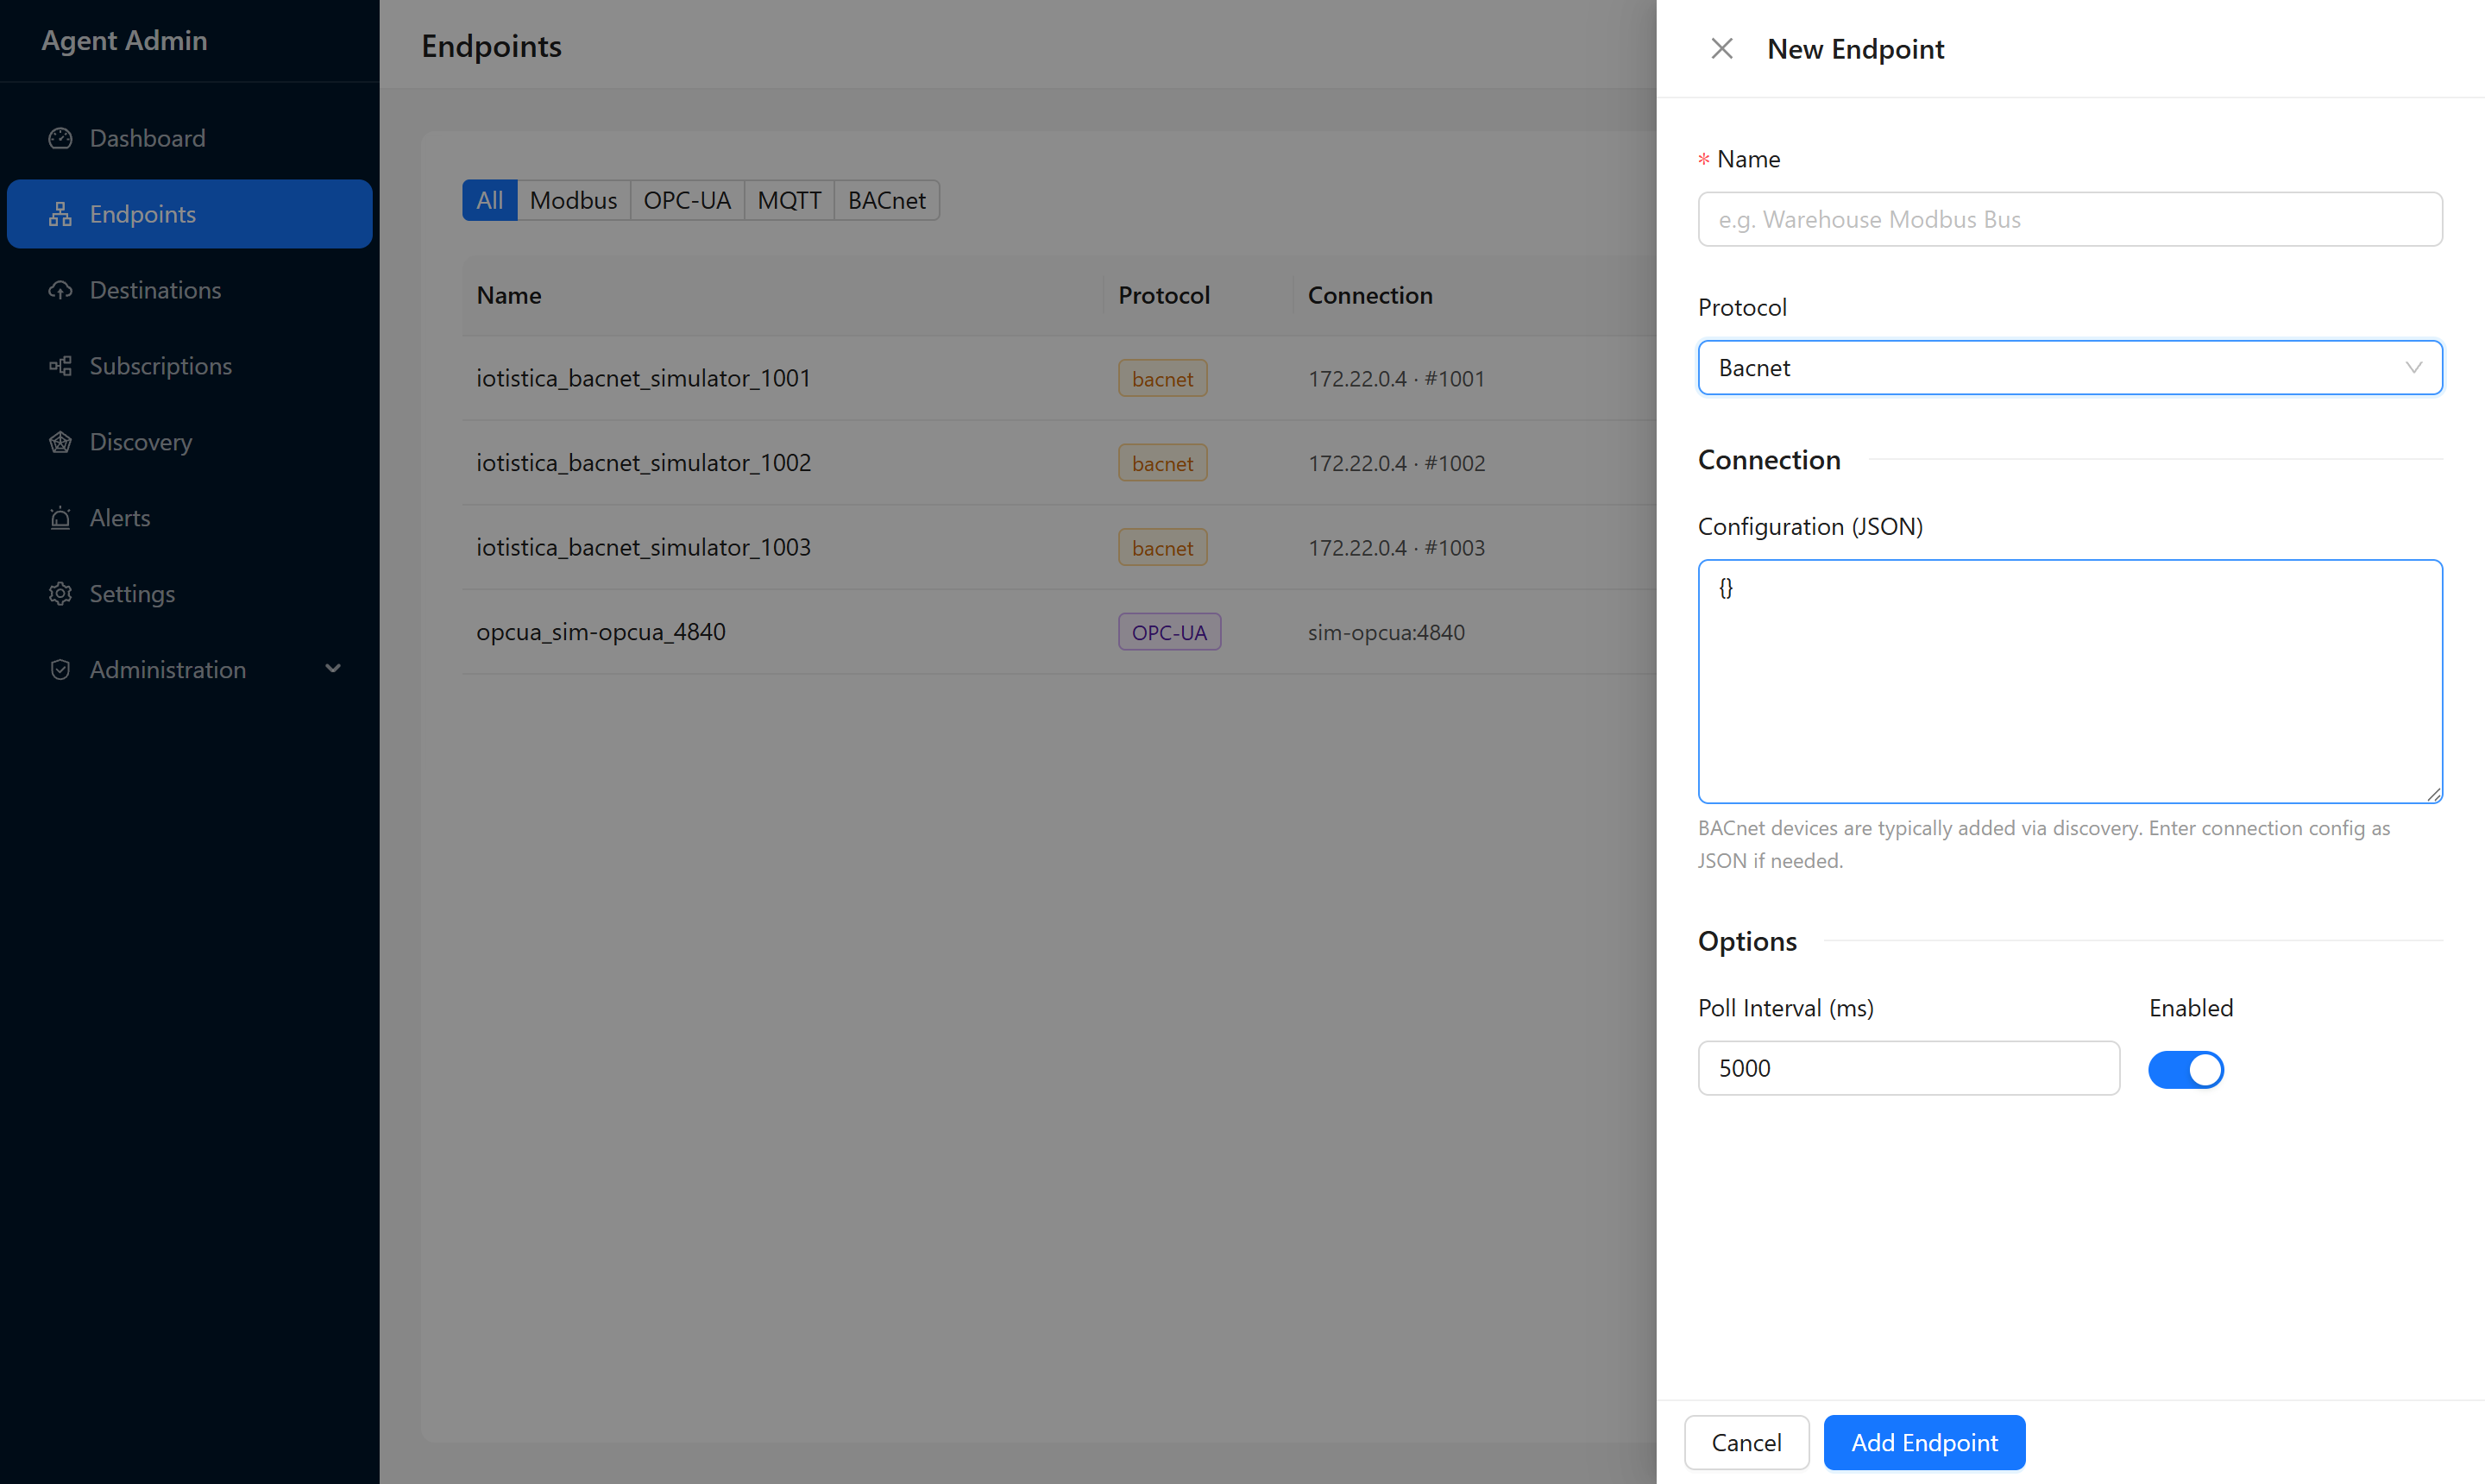Go to Dashboard menu item
The width and height of the screenshot is (2485, 1484).
point(189,138)
